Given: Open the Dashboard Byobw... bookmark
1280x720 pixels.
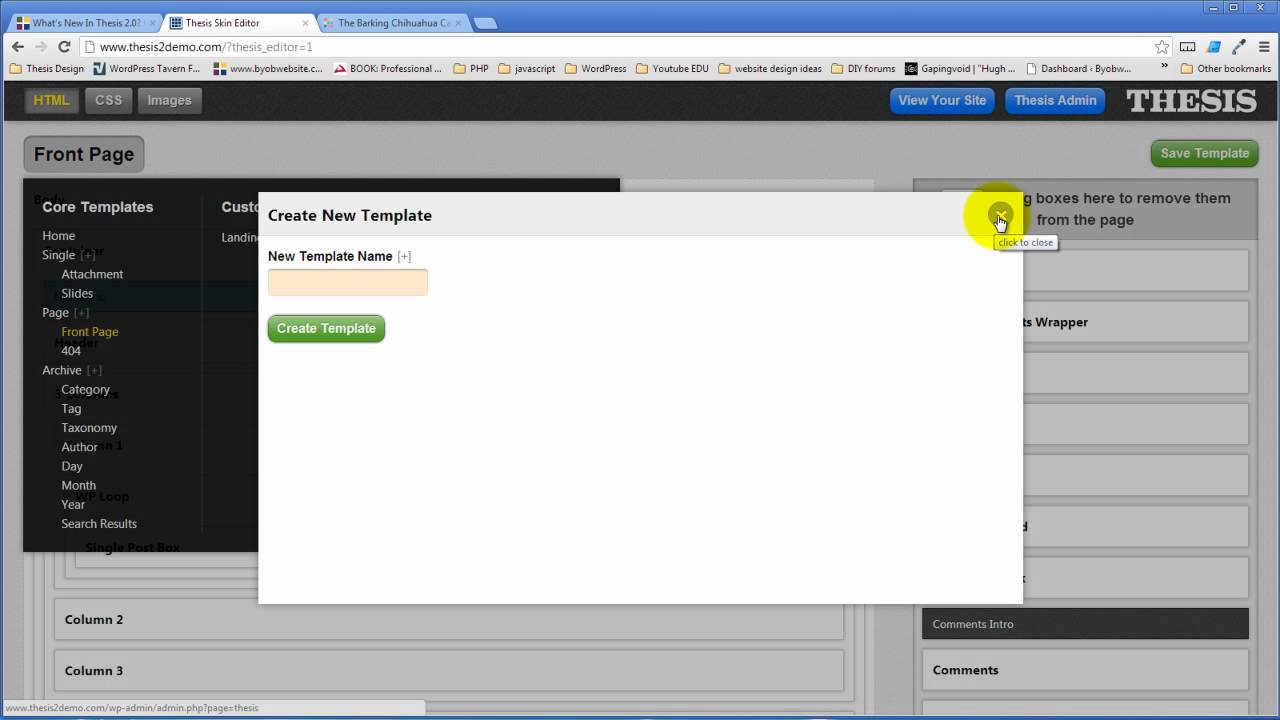Looking at the screenshot, I should tap(1078, 69).
